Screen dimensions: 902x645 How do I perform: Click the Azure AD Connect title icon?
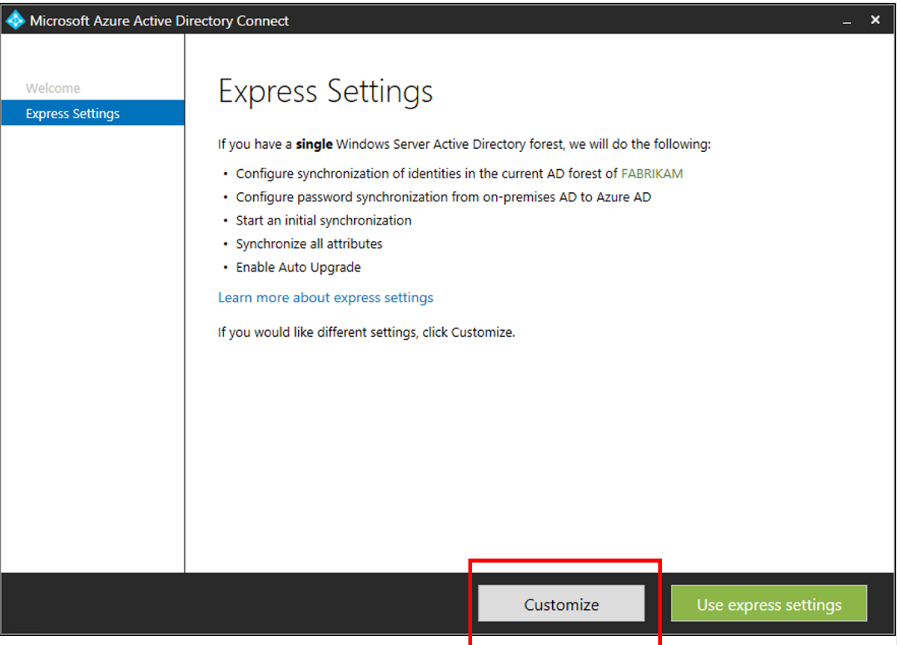15,20
